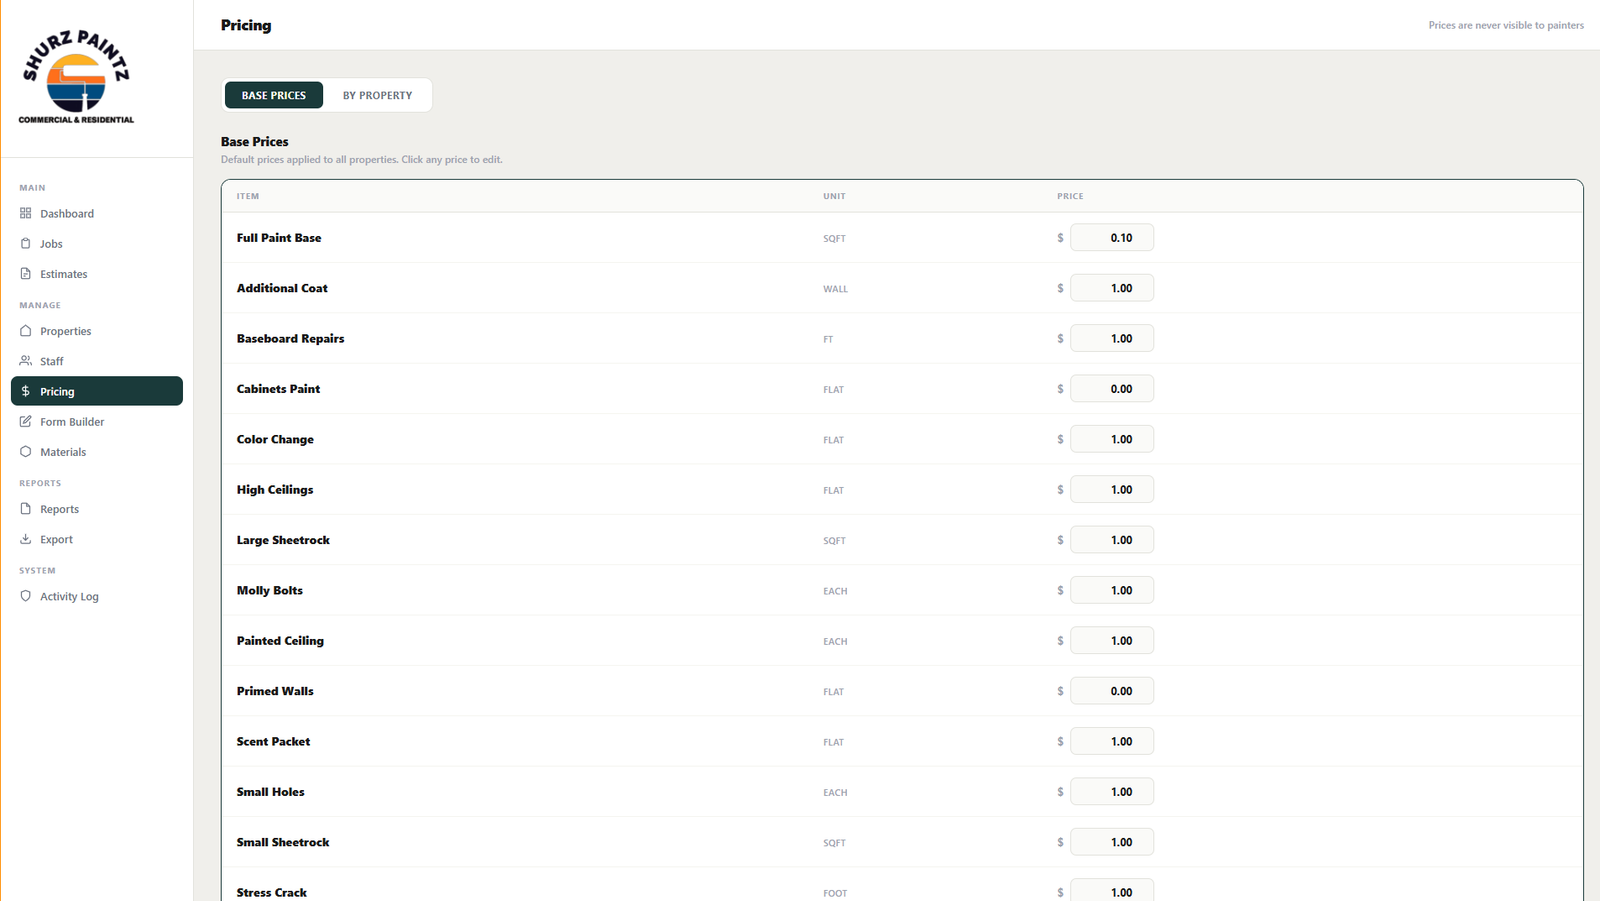Click 'Prices are never visible to painters' note
The image size is (1600, 901).
(1506, 25)
